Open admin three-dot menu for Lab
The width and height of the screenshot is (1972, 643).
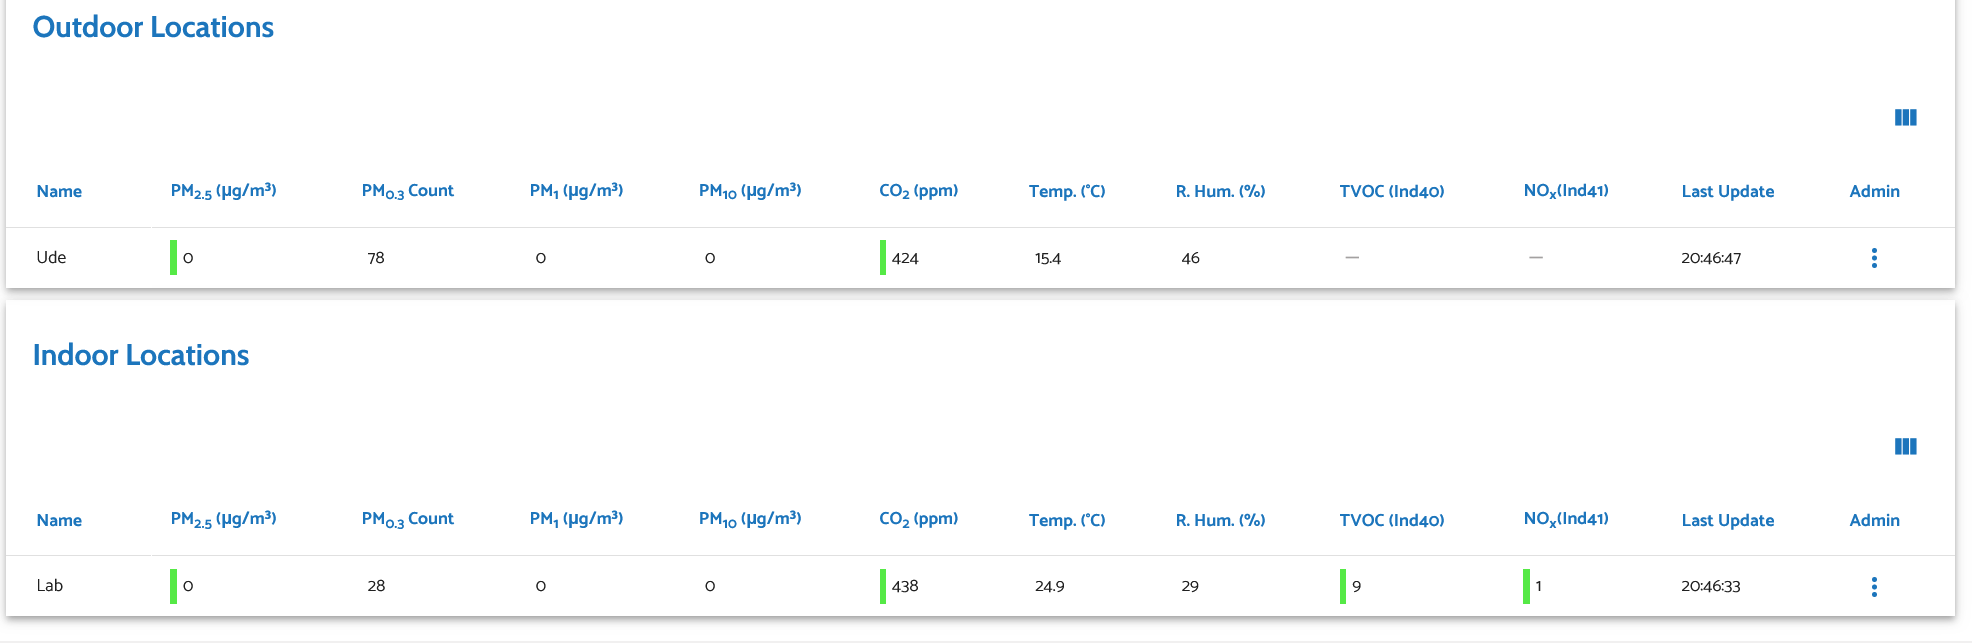1873,587
